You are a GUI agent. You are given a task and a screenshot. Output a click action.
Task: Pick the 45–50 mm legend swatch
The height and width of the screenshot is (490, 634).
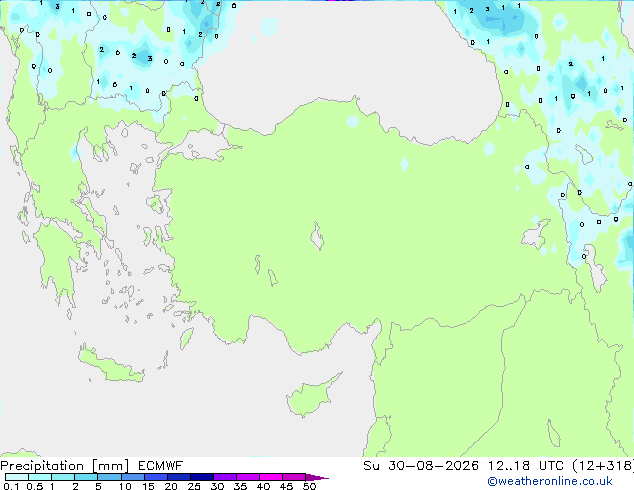click(x=294, y=477)
